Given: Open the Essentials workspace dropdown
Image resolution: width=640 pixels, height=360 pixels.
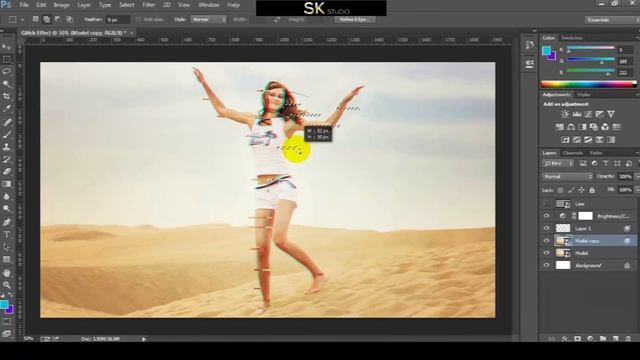Looking at the screenshot, I should (x=612, y=20).
